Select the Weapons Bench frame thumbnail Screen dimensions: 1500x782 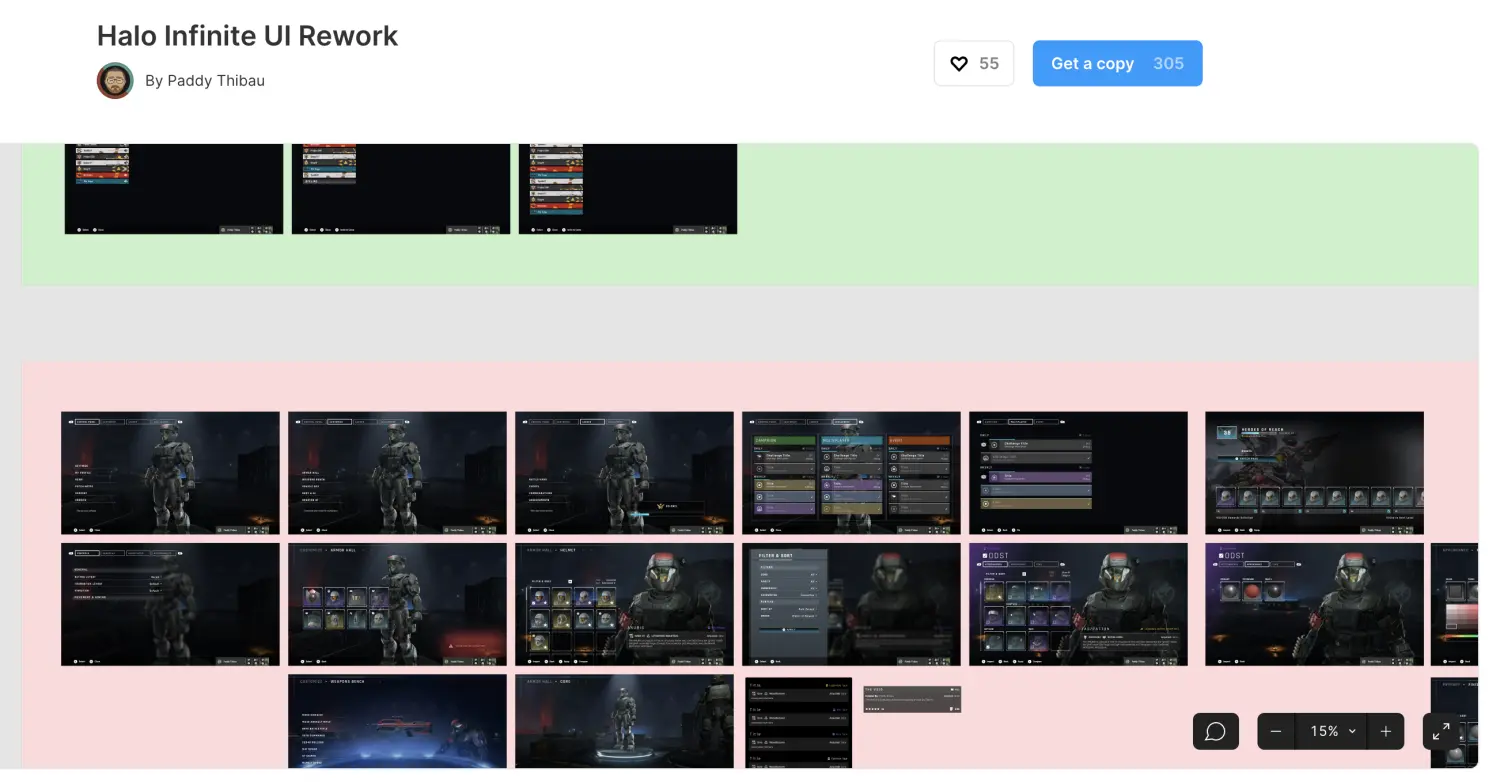[x=397, y=721]
